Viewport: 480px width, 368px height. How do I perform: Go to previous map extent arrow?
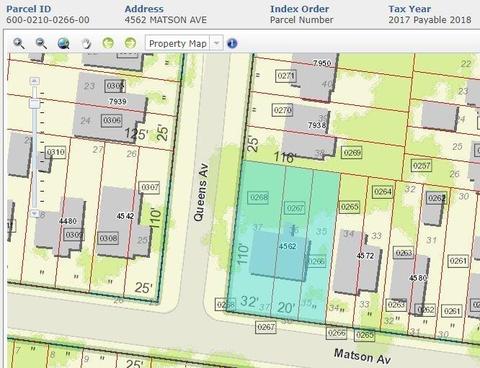[108, 43]
